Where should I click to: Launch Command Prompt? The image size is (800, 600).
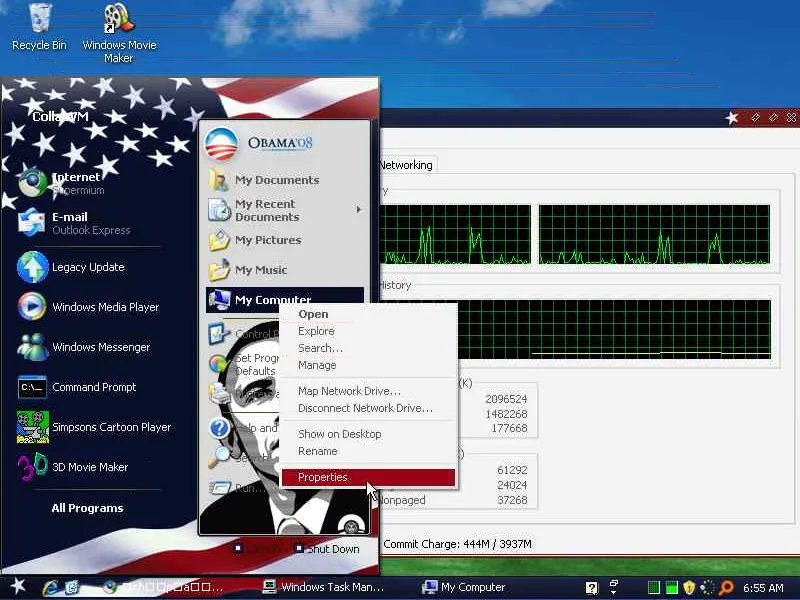(x=78, y=387)
